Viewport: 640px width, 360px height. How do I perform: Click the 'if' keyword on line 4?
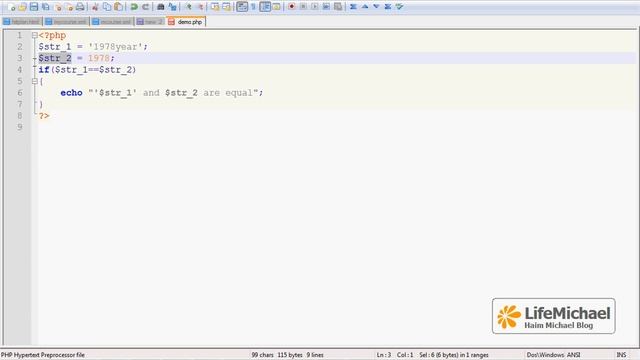coord(44,70)
